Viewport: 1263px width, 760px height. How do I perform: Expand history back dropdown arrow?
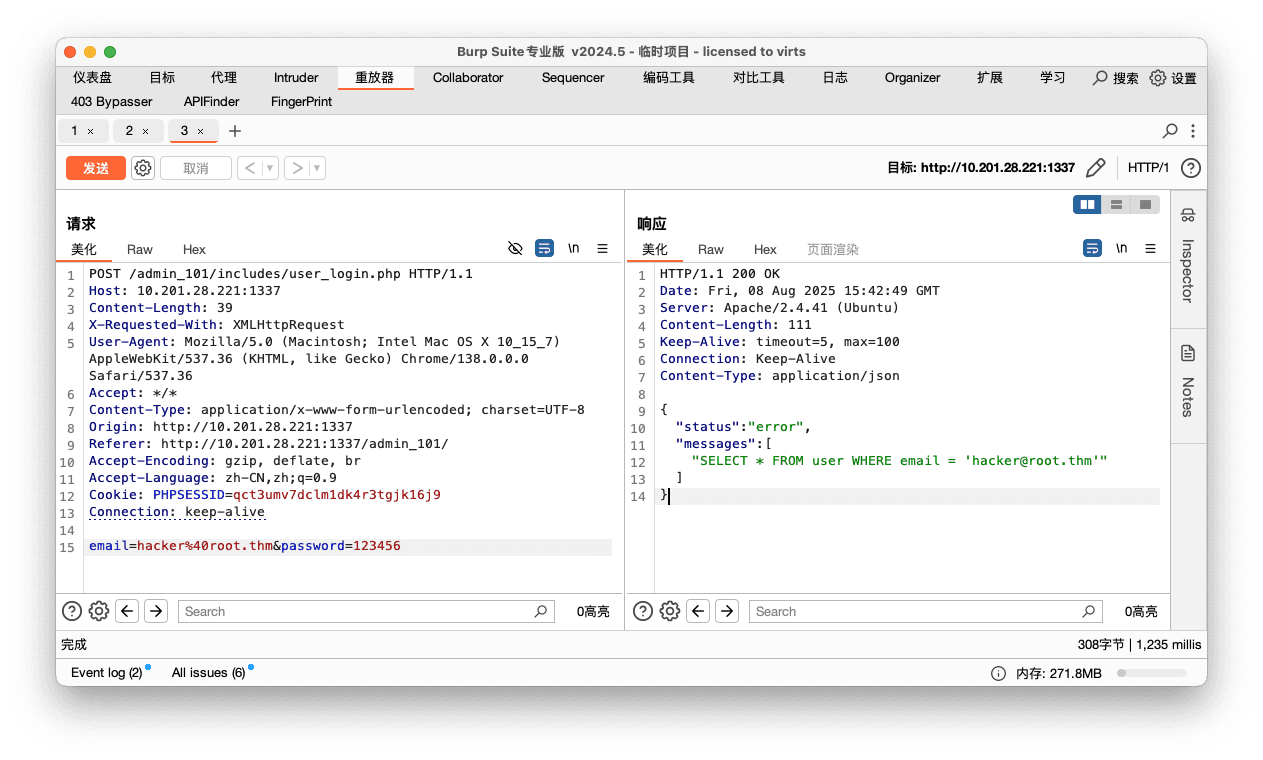pyautogui.click(x=270, y=168)
